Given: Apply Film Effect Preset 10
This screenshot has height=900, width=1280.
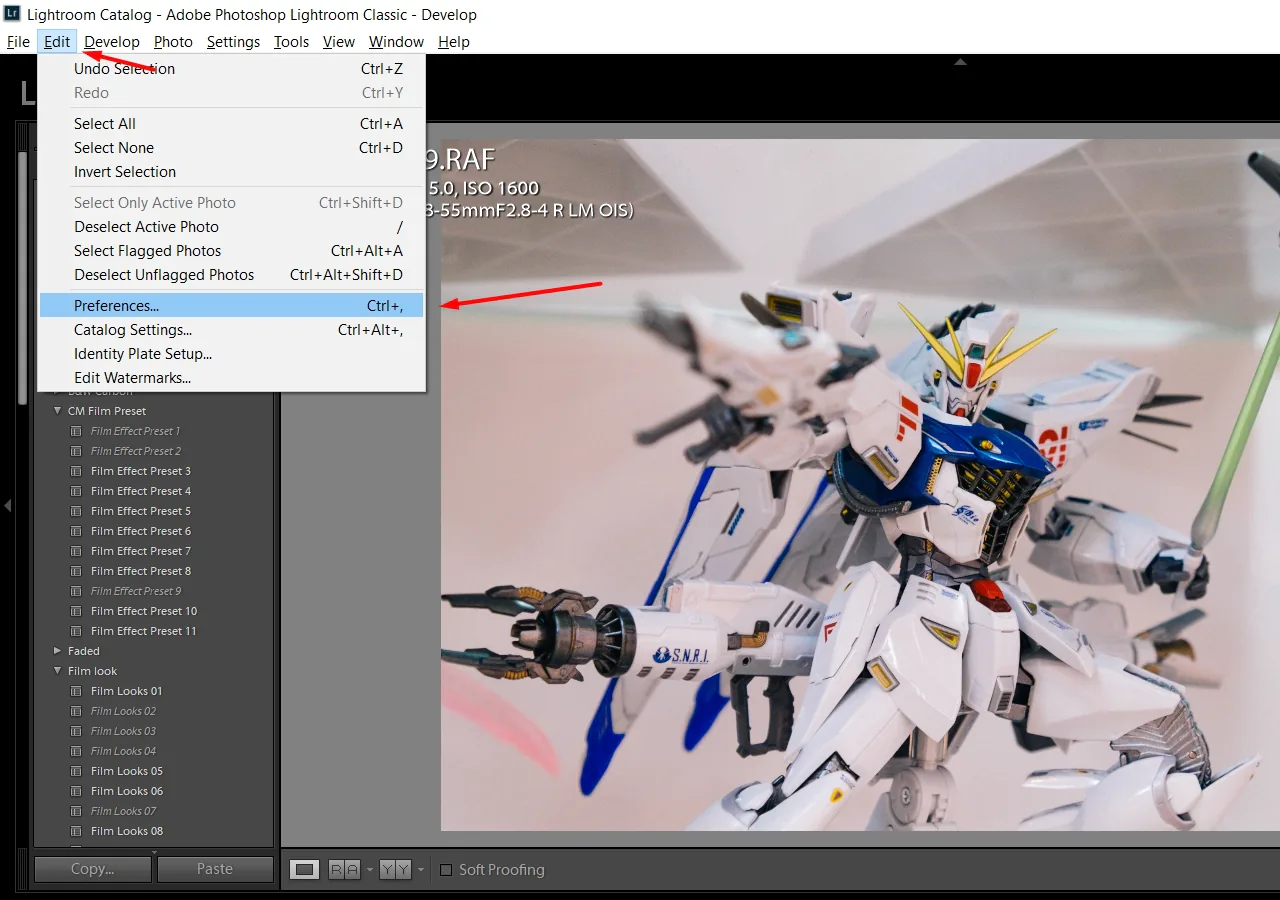Looking at the screenshot, I should click(144, 611).
